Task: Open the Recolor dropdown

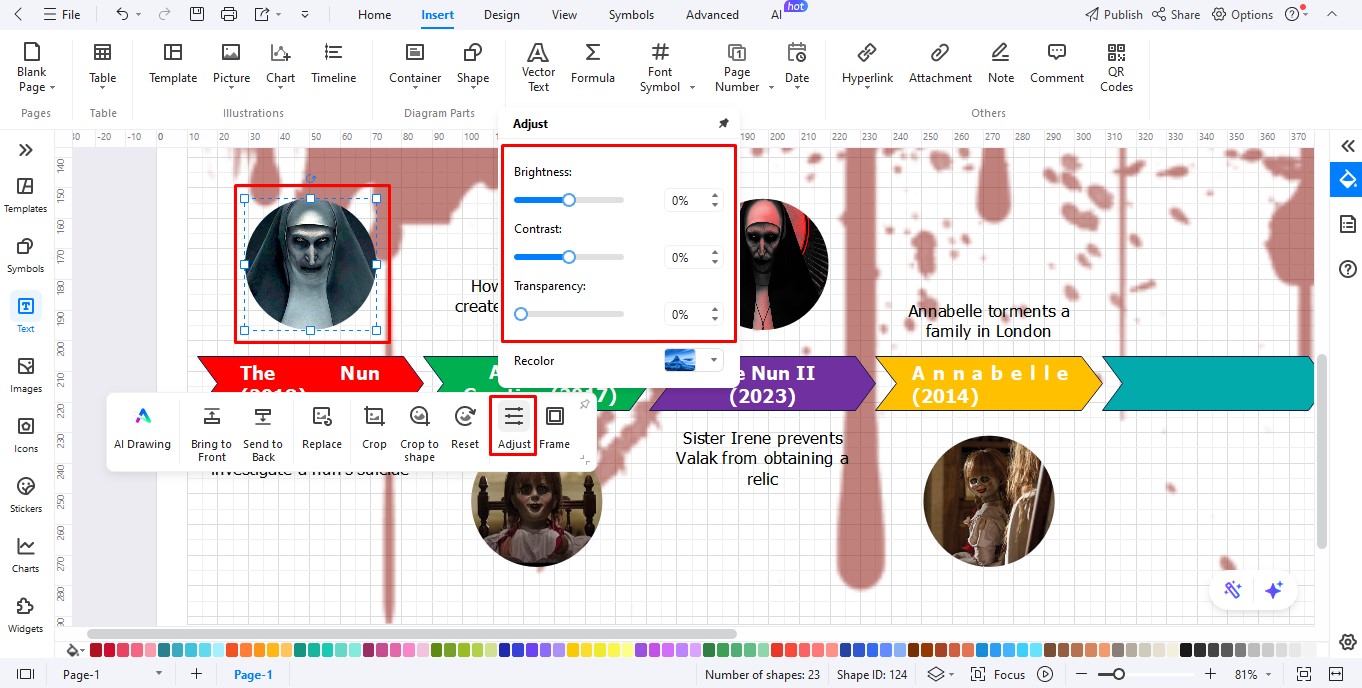Action: (714, 360)
